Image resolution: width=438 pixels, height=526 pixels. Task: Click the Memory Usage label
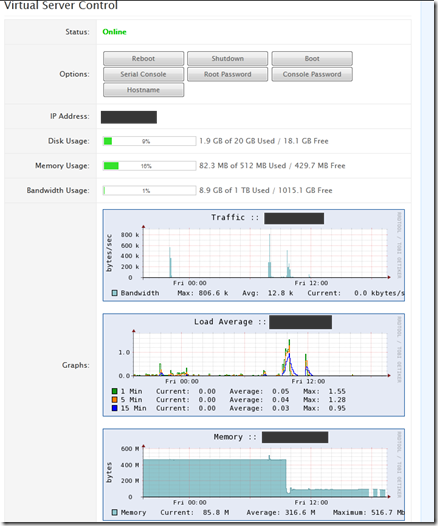(62, 166)
